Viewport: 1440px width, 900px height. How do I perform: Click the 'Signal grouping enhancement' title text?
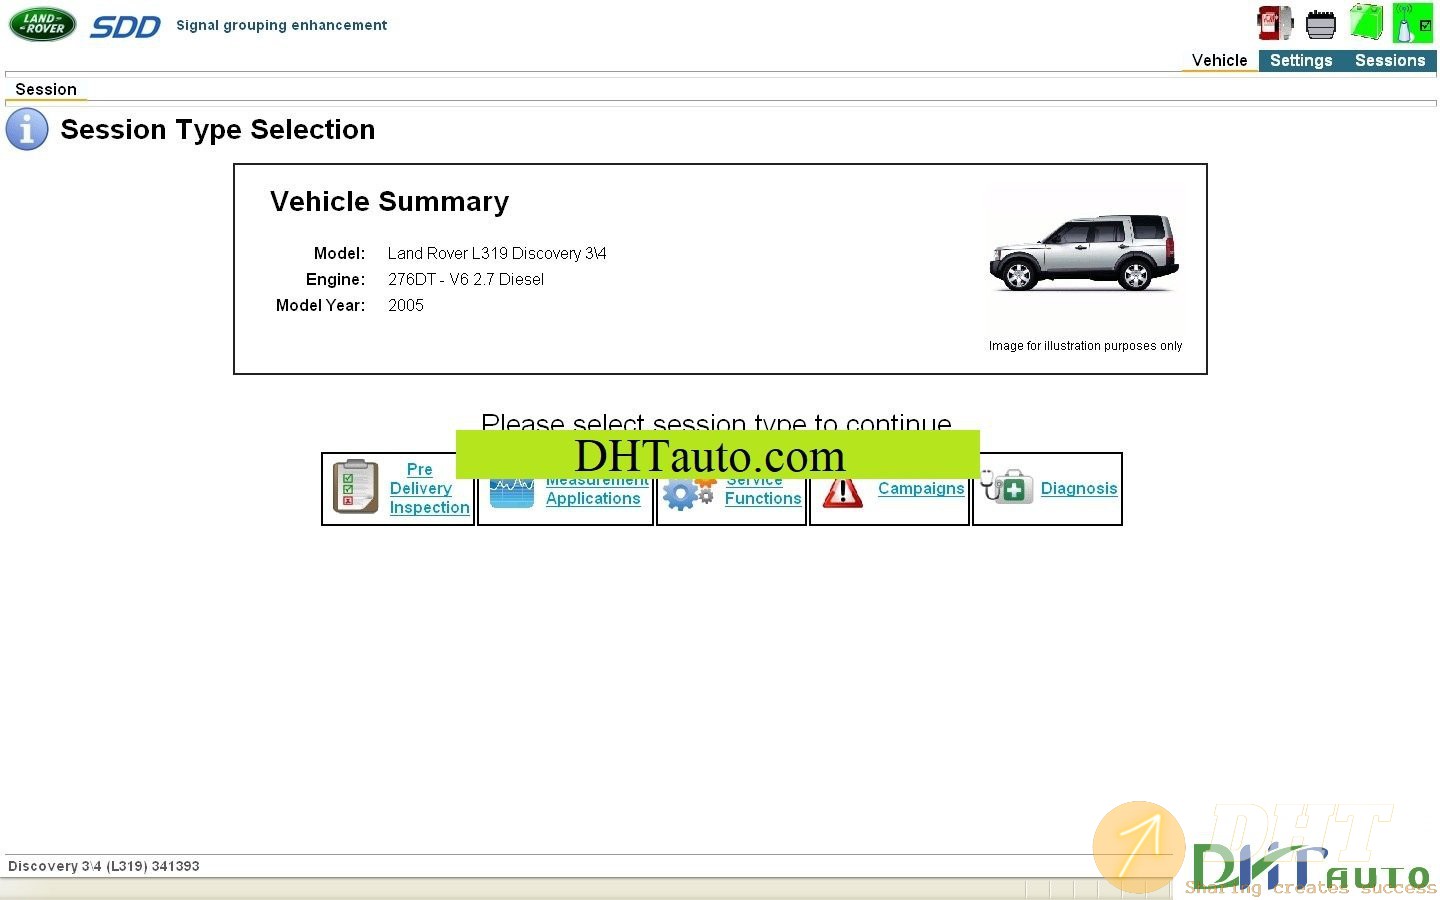click(x=281, y=25)
